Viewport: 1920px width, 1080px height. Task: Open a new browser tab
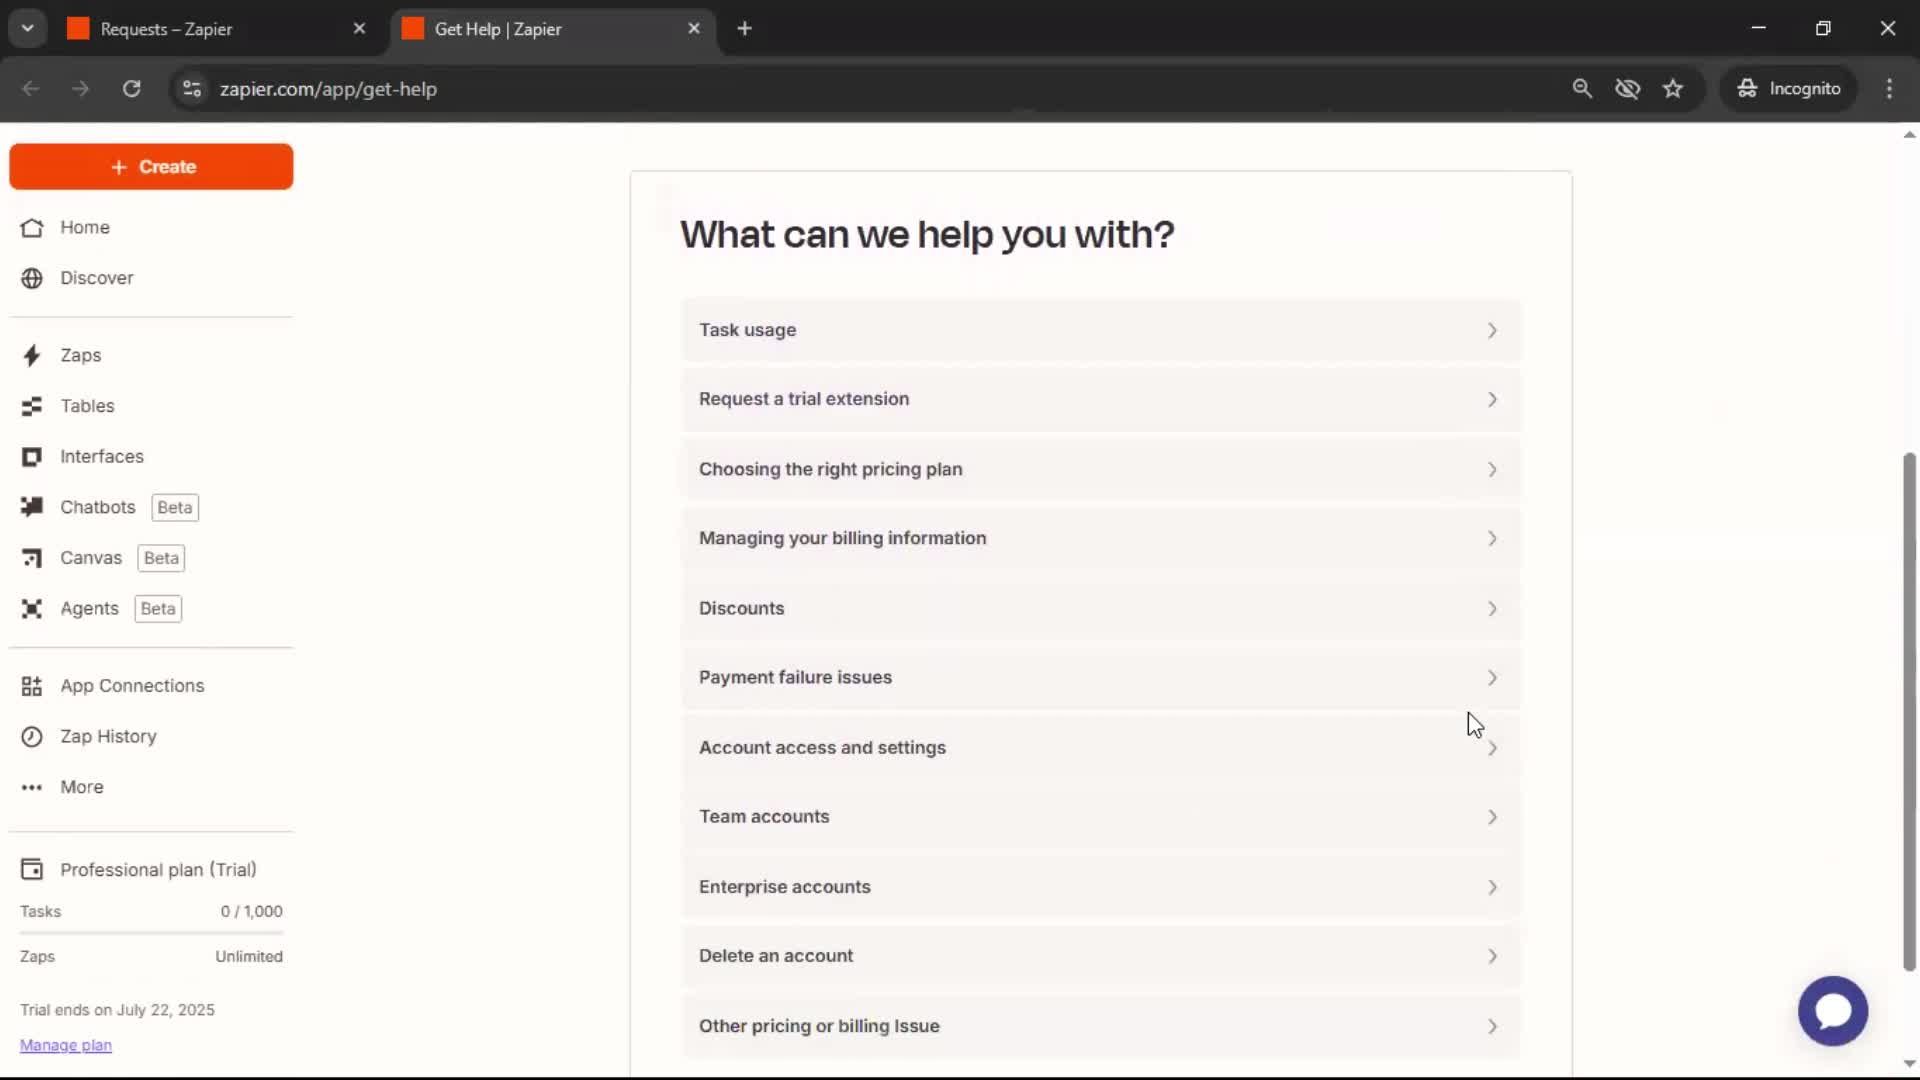744,29
